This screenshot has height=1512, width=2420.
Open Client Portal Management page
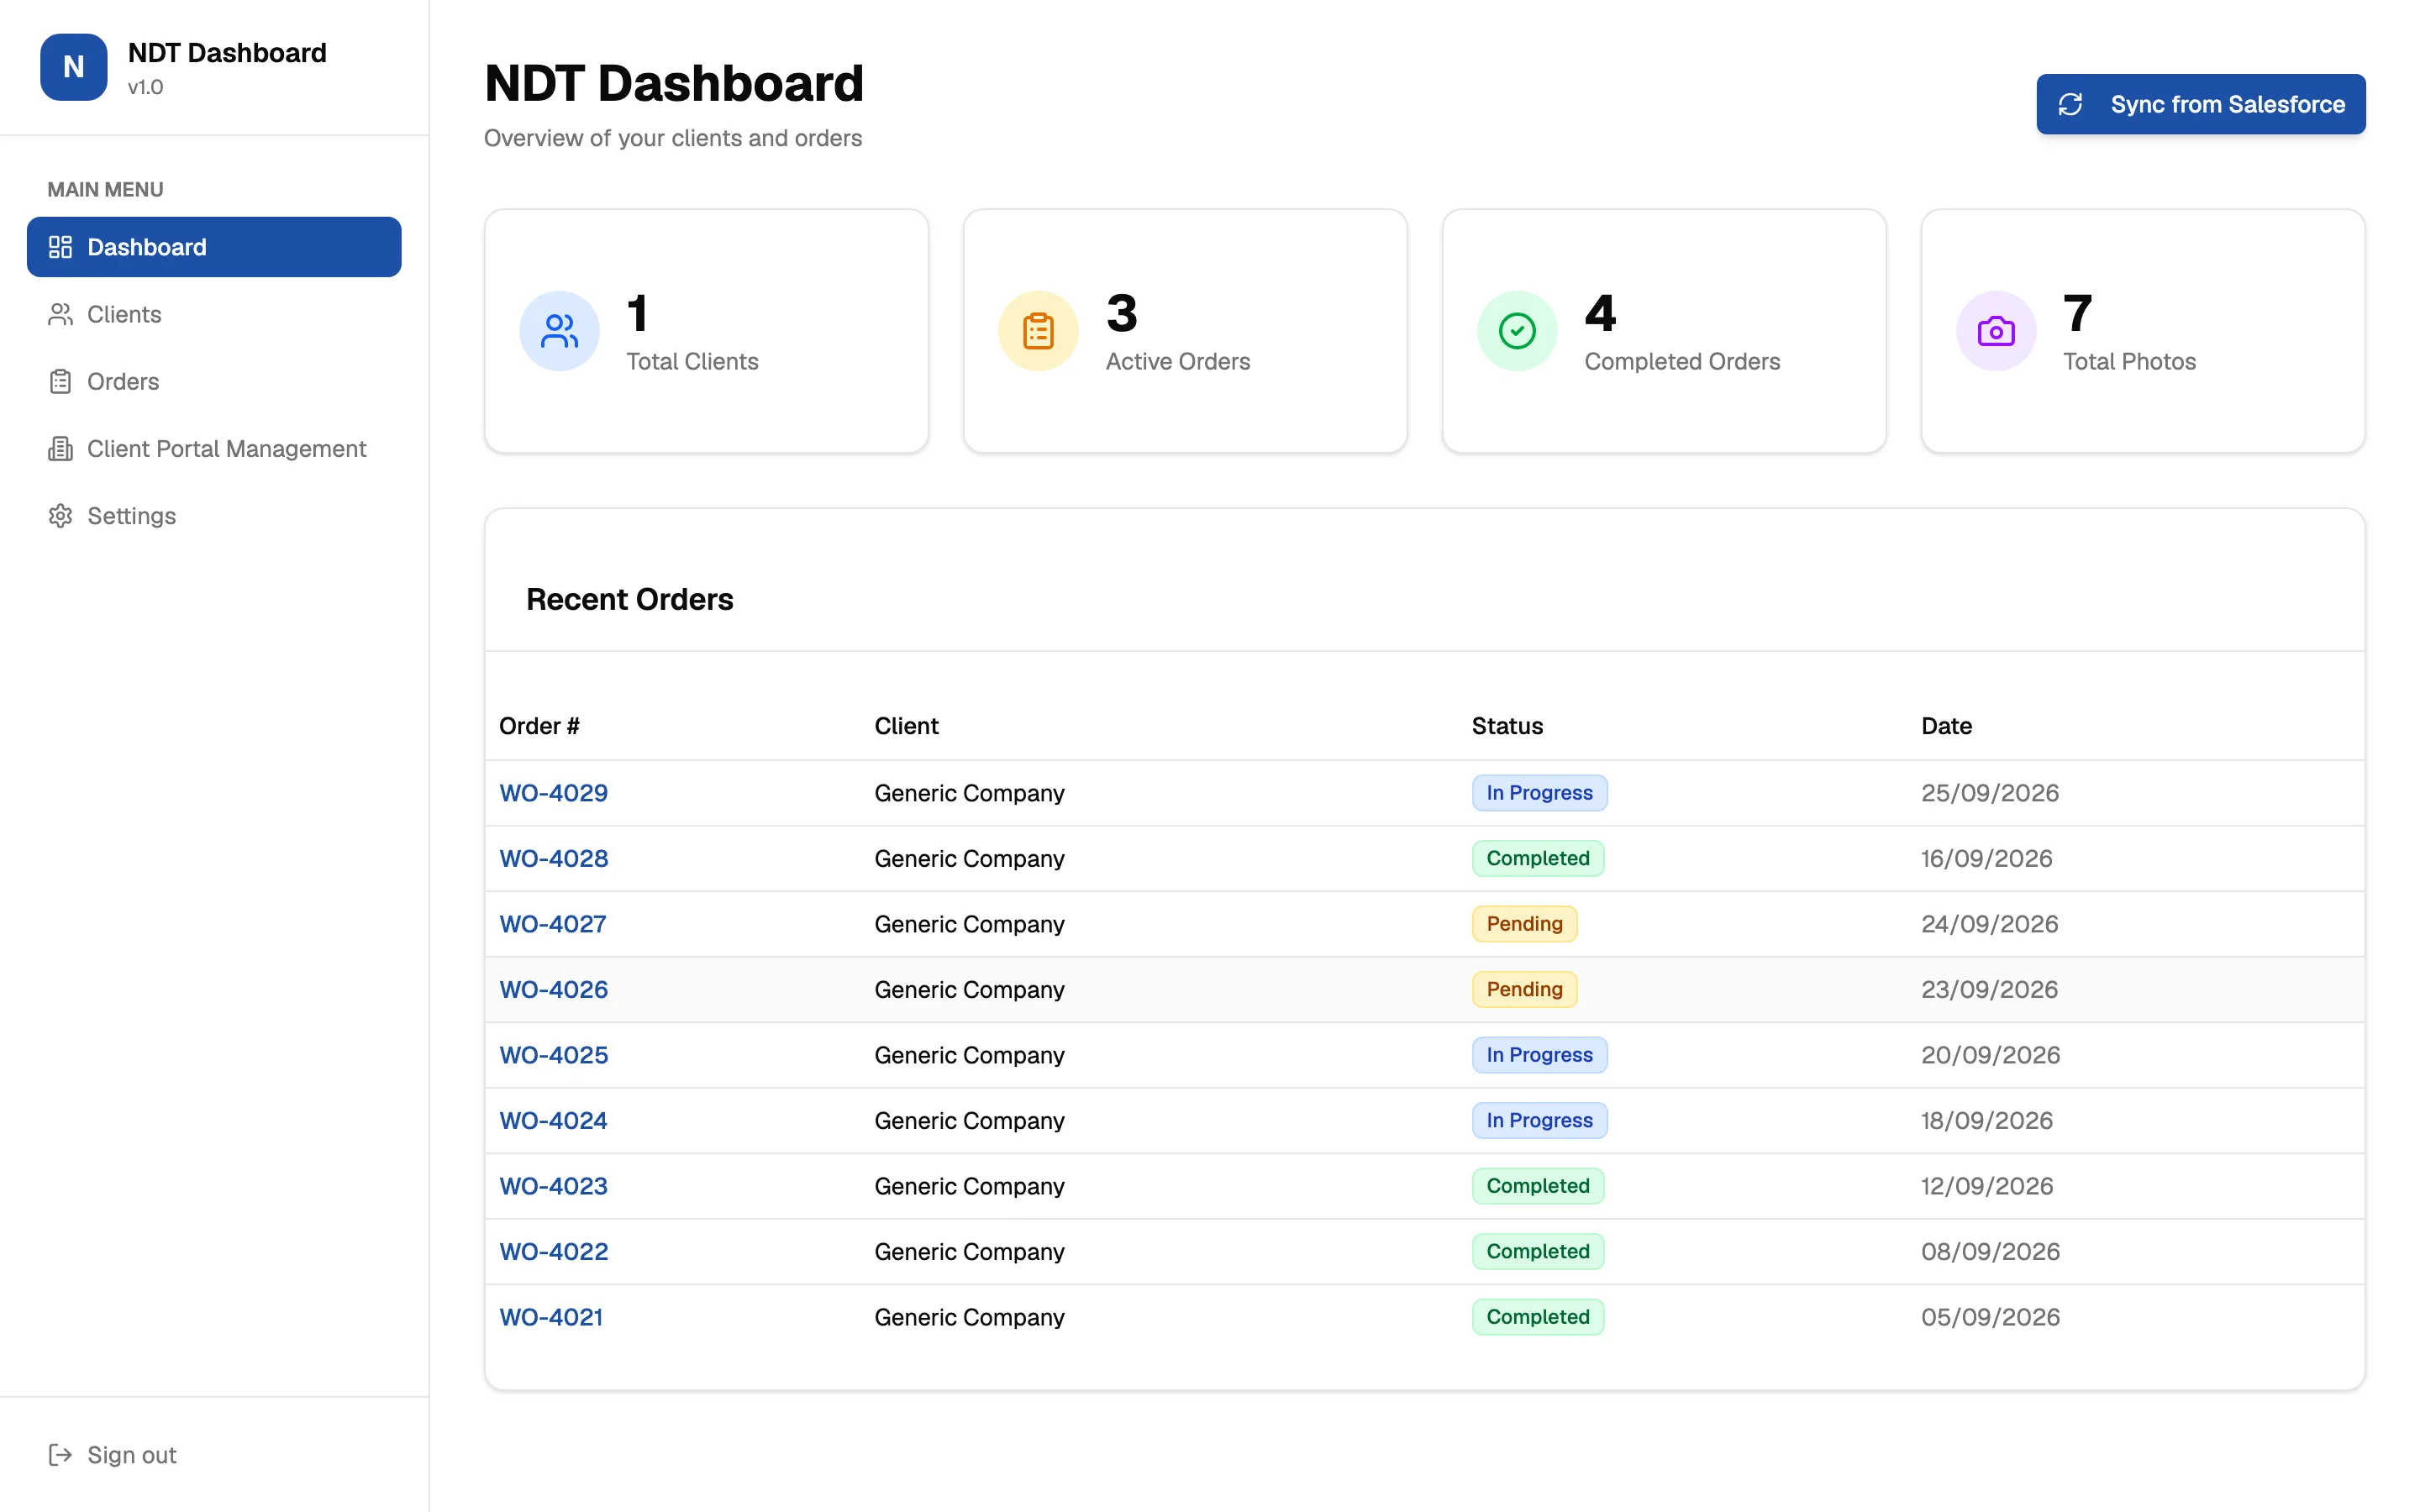coord(214,449)
